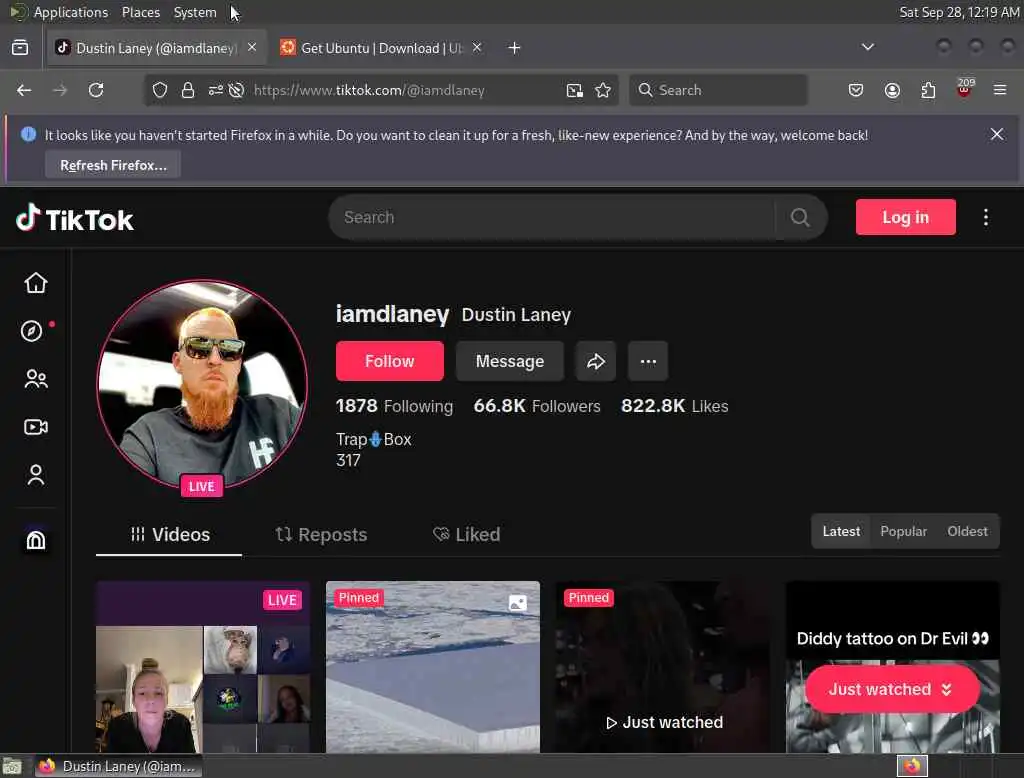Open the Pocket save icon
Image resolution: width=1024 pixels, height=778 pixels.
pos(856,90)
